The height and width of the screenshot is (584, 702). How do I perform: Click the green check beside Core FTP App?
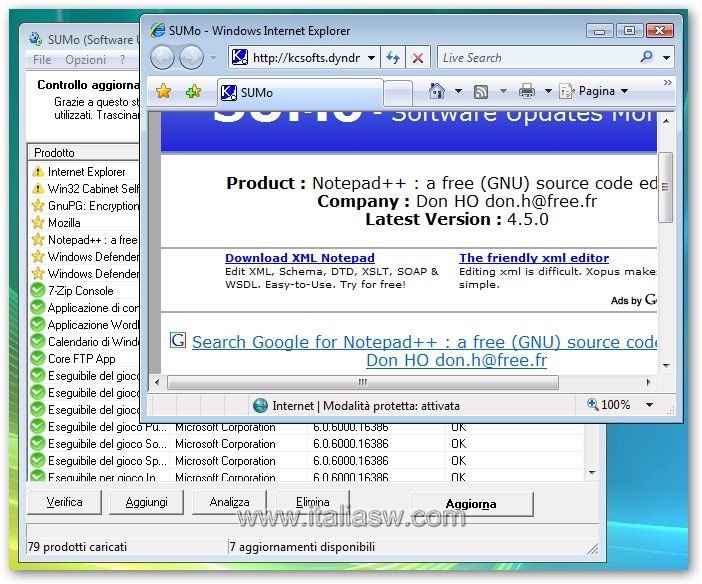(x=38, y=359)
